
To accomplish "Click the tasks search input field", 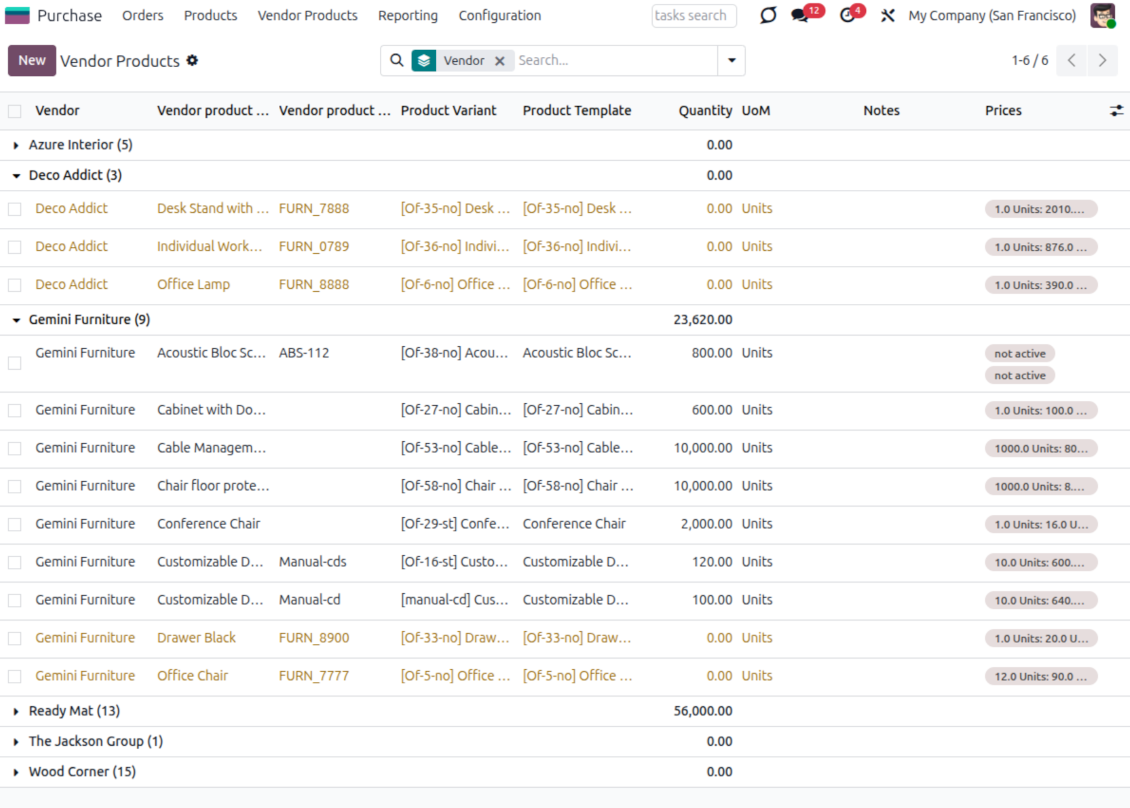I will (693, 16).
